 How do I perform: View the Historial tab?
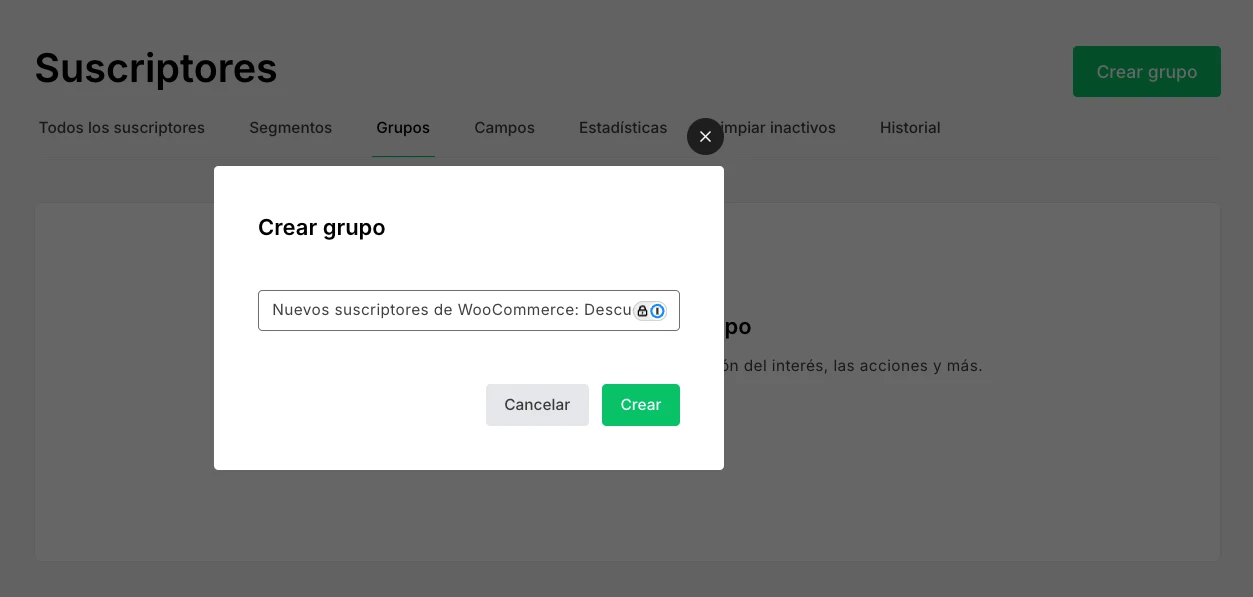(x=910, y=128)
